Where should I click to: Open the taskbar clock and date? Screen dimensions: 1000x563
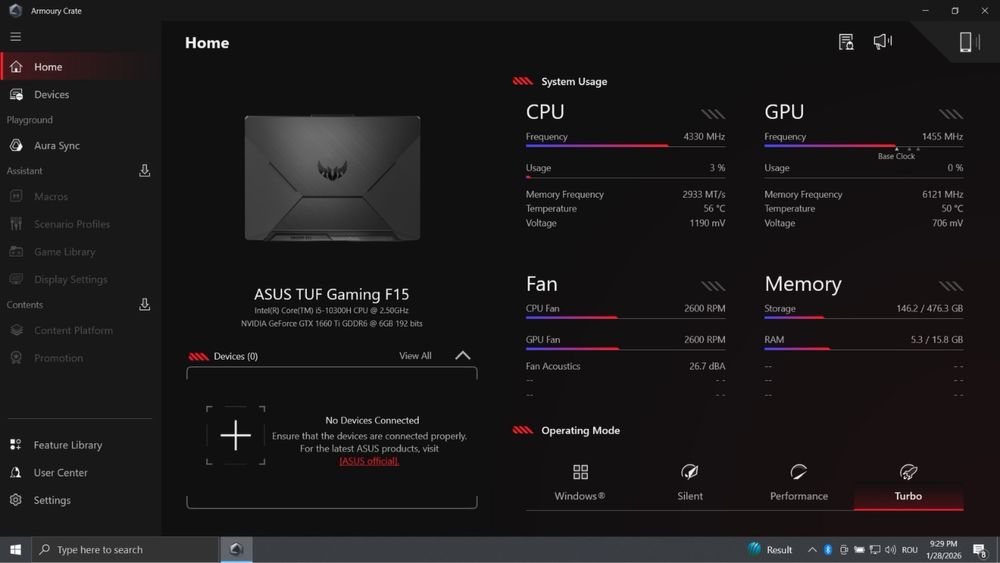[x=944, y=550]
